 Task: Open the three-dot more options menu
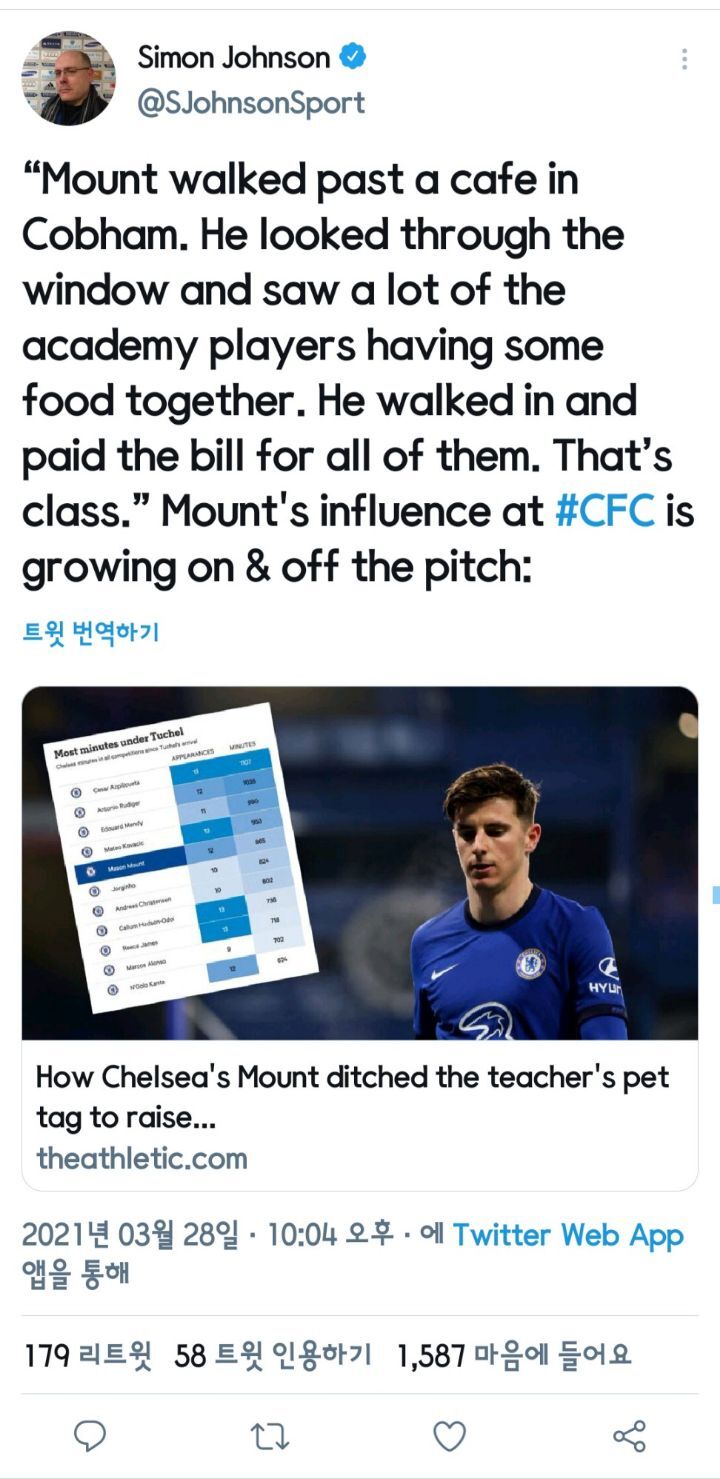[684, 59]
